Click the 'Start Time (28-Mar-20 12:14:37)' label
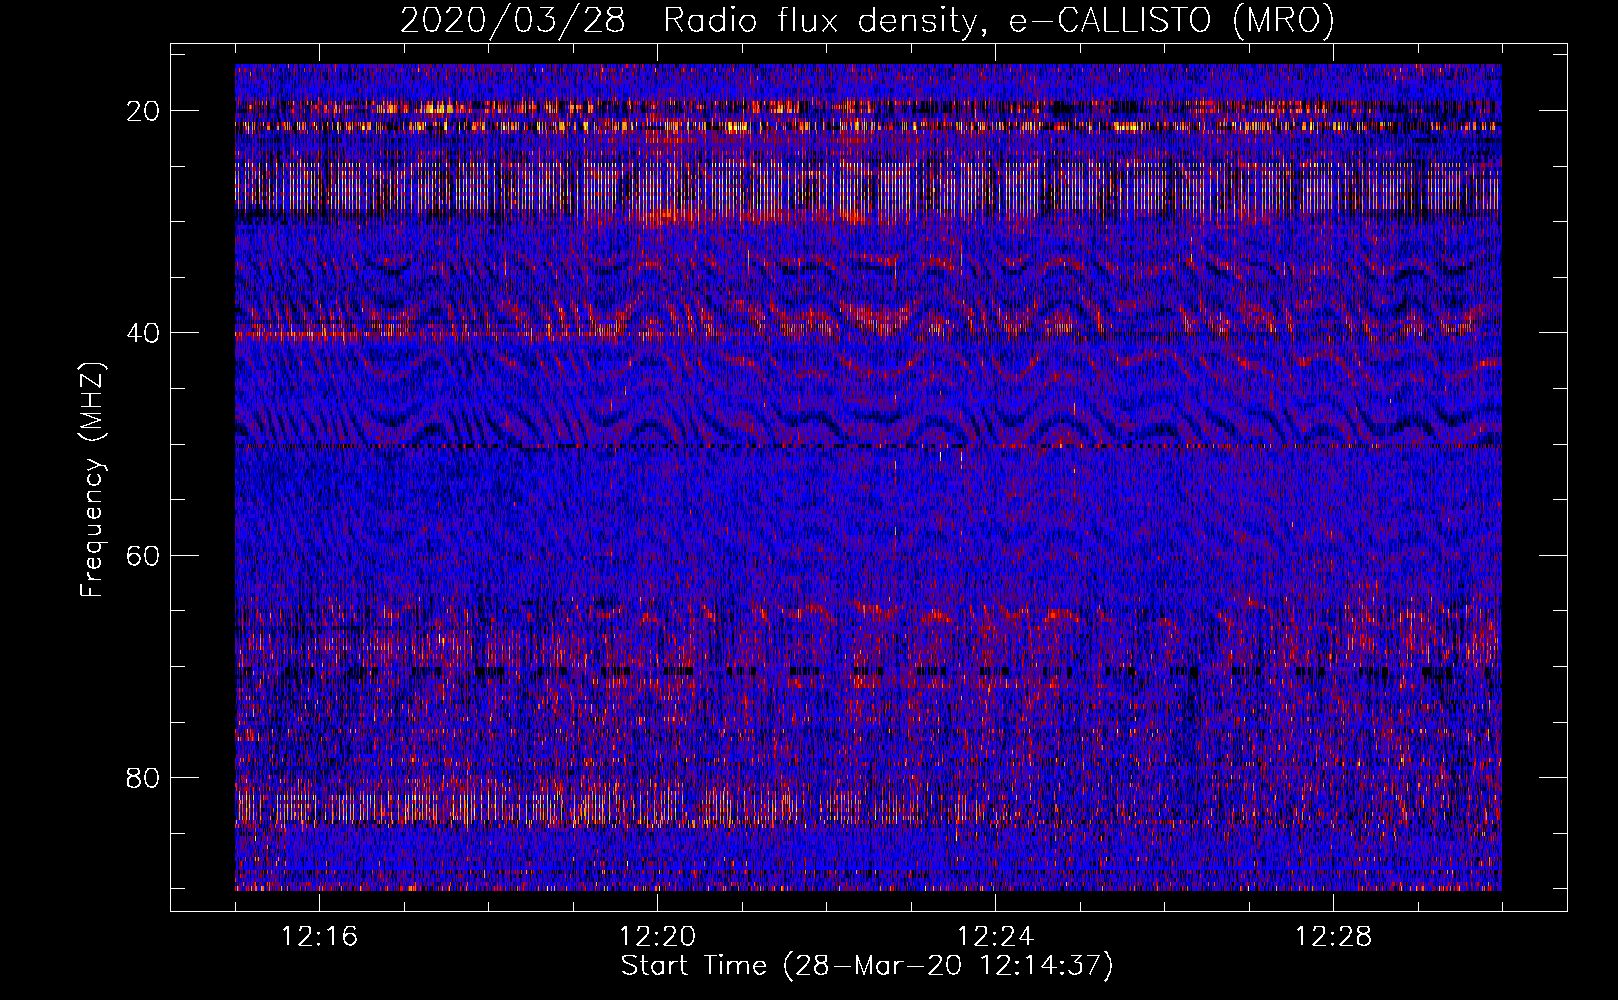This screenshot has width=1618, height=1000. (867, 966)
